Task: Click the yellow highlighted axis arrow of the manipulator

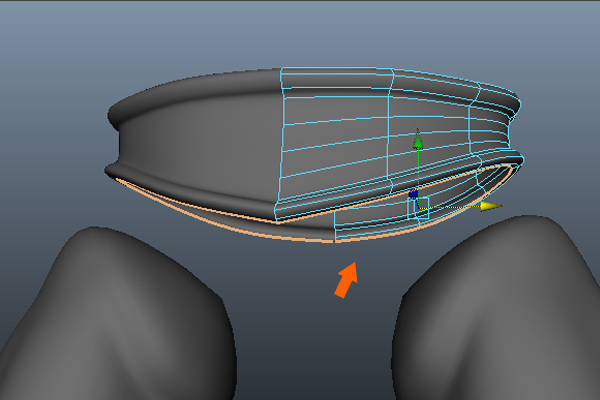Action: tap(491, 207)
